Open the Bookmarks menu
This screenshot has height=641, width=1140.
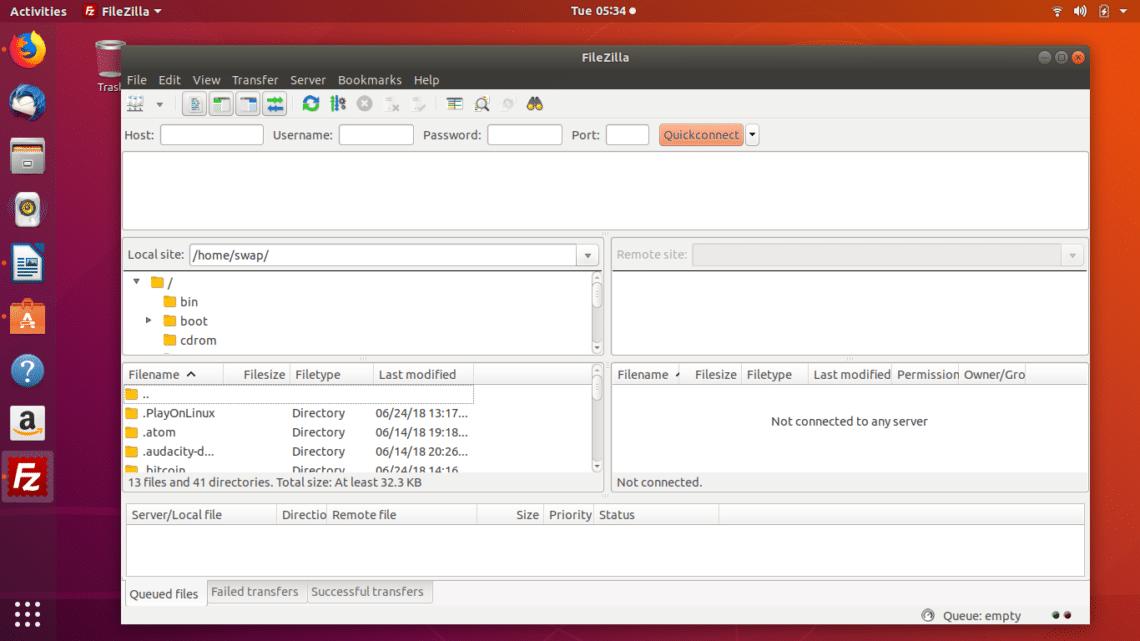369,80
